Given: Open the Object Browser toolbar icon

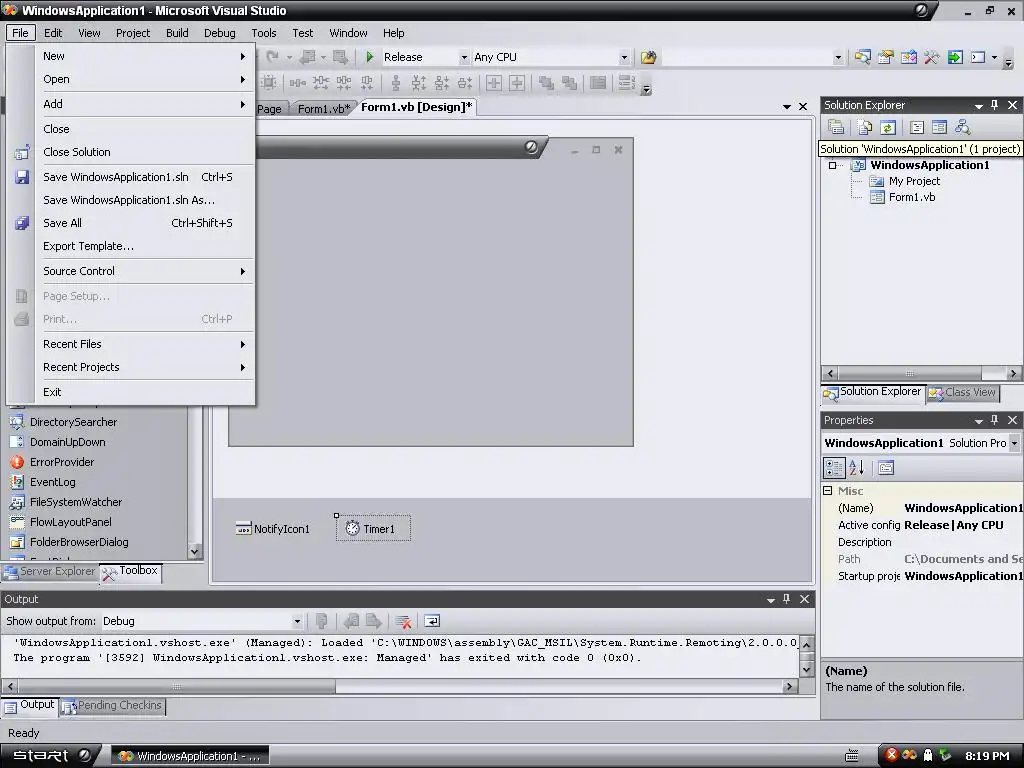Looking at the screenshot, I should click(x=908, y=57).
